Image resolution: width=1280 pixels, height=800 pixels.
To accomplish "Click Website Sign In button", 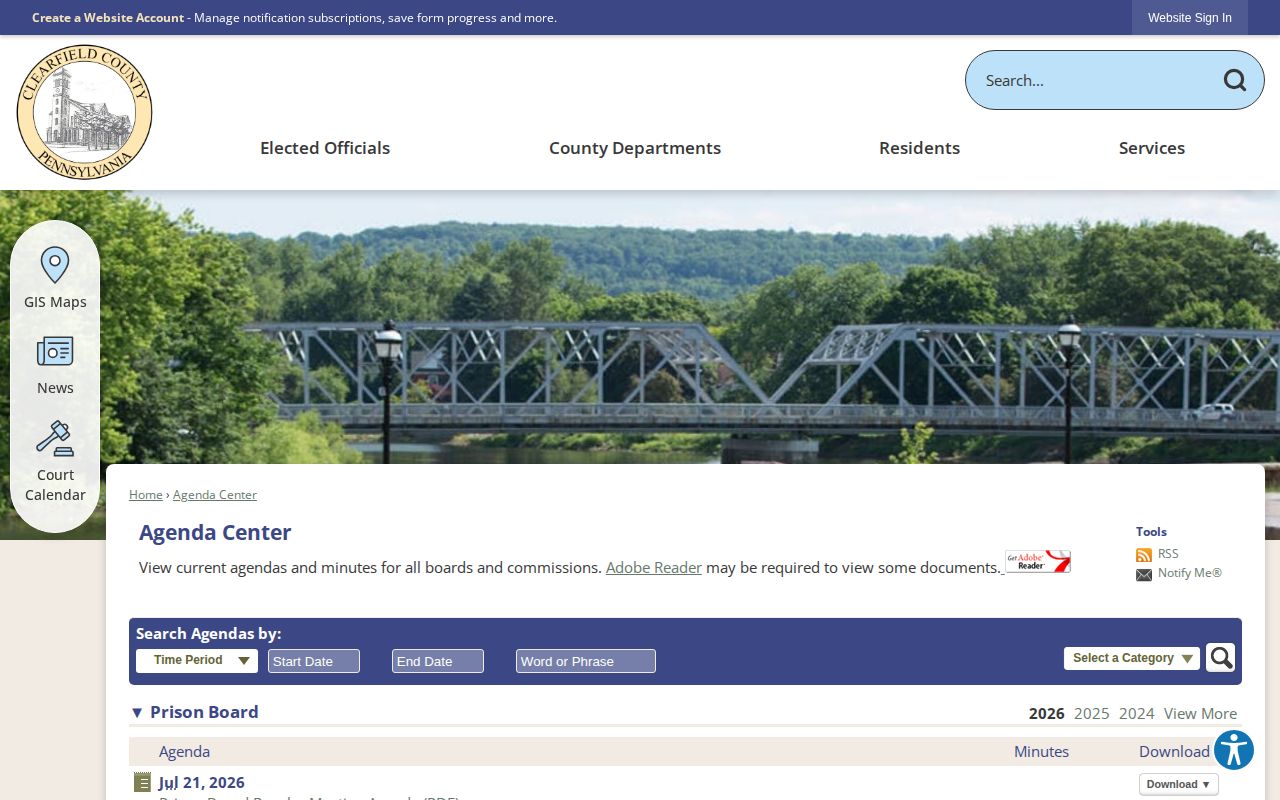I will tap(1190, 18).
